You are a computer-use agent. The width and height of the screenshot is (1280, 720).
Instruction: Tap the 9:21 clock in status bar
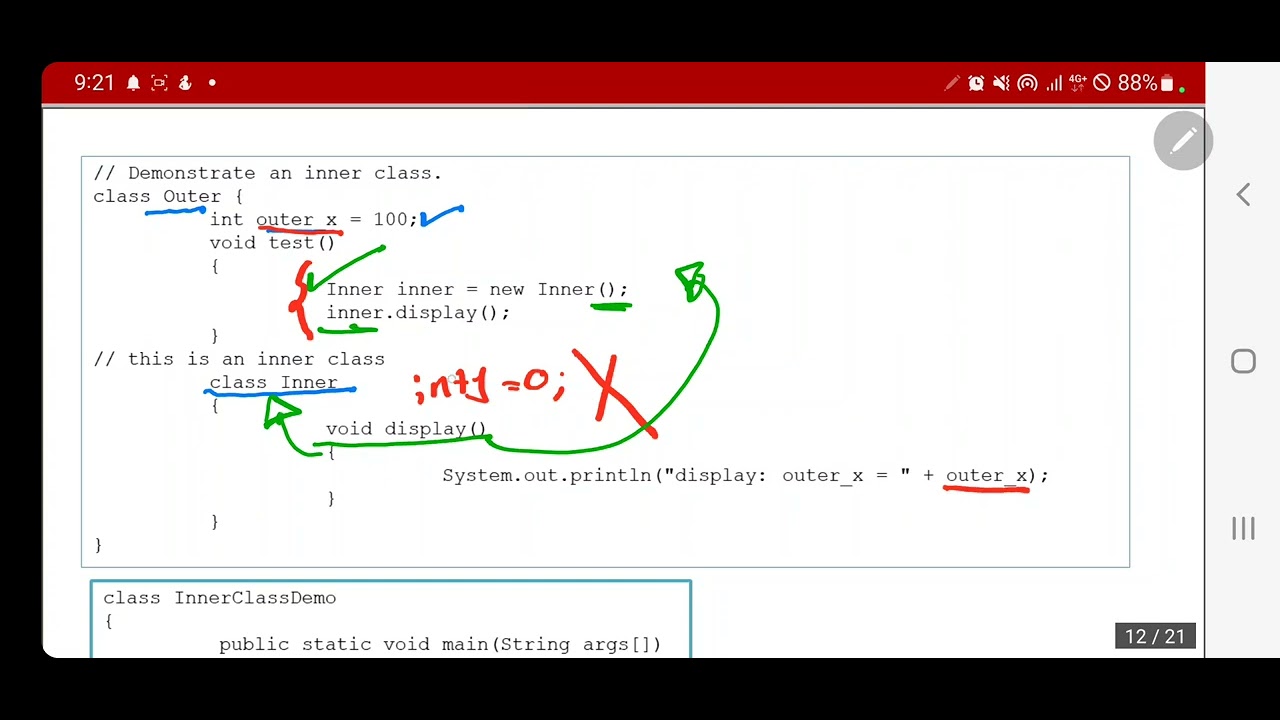click(94, 83)
